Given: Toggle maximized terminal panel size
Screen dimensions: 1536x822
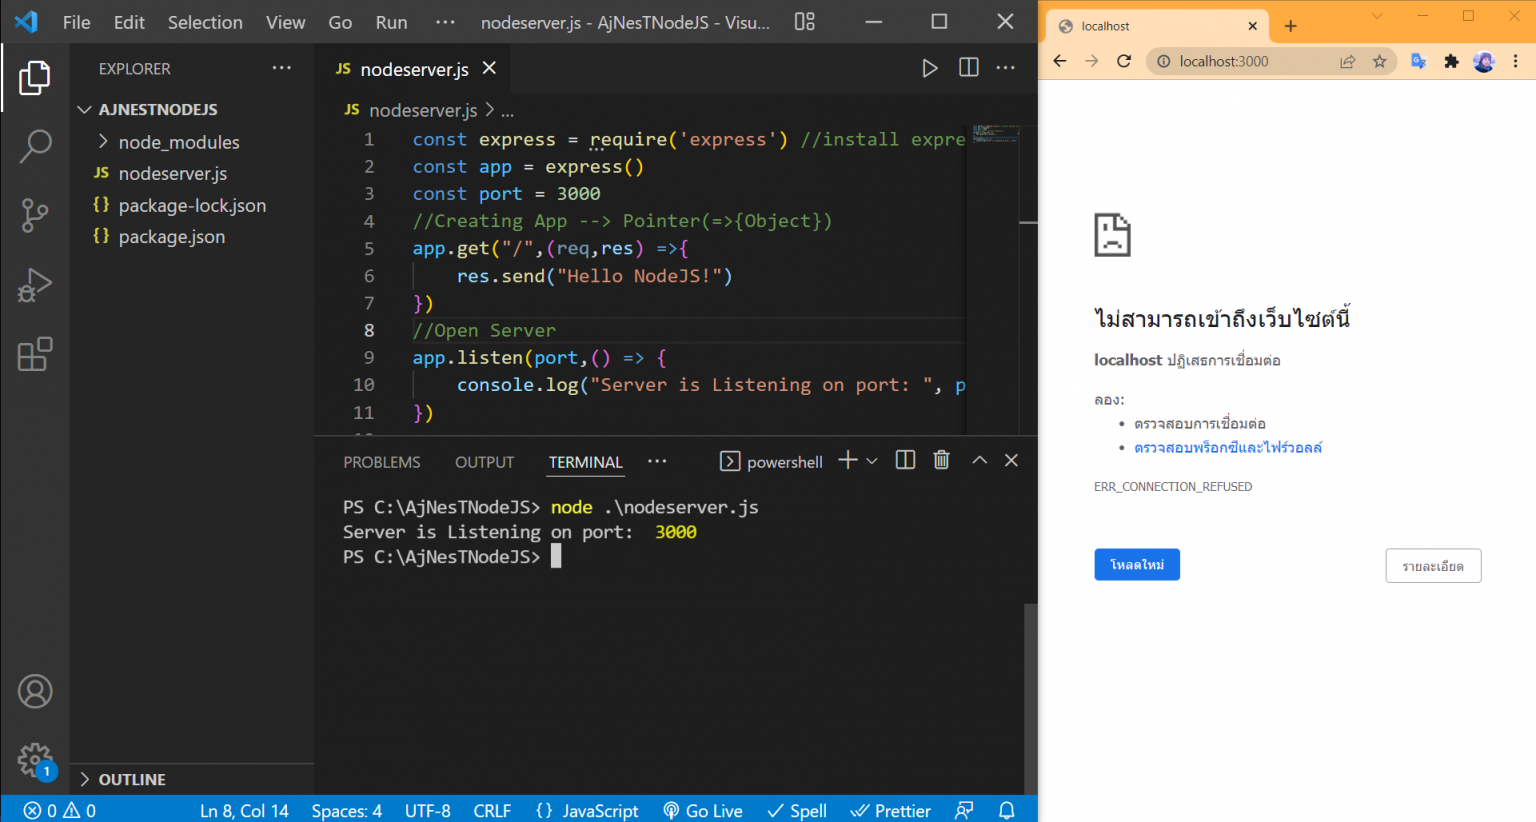Looking at the screenshot, I should point(979,460).
